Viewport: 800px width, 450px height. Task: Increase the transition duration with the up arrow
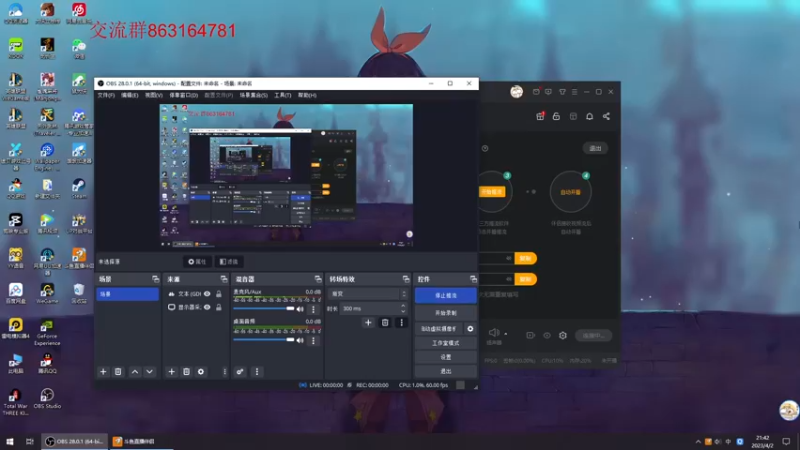click(x=403, y=306)
